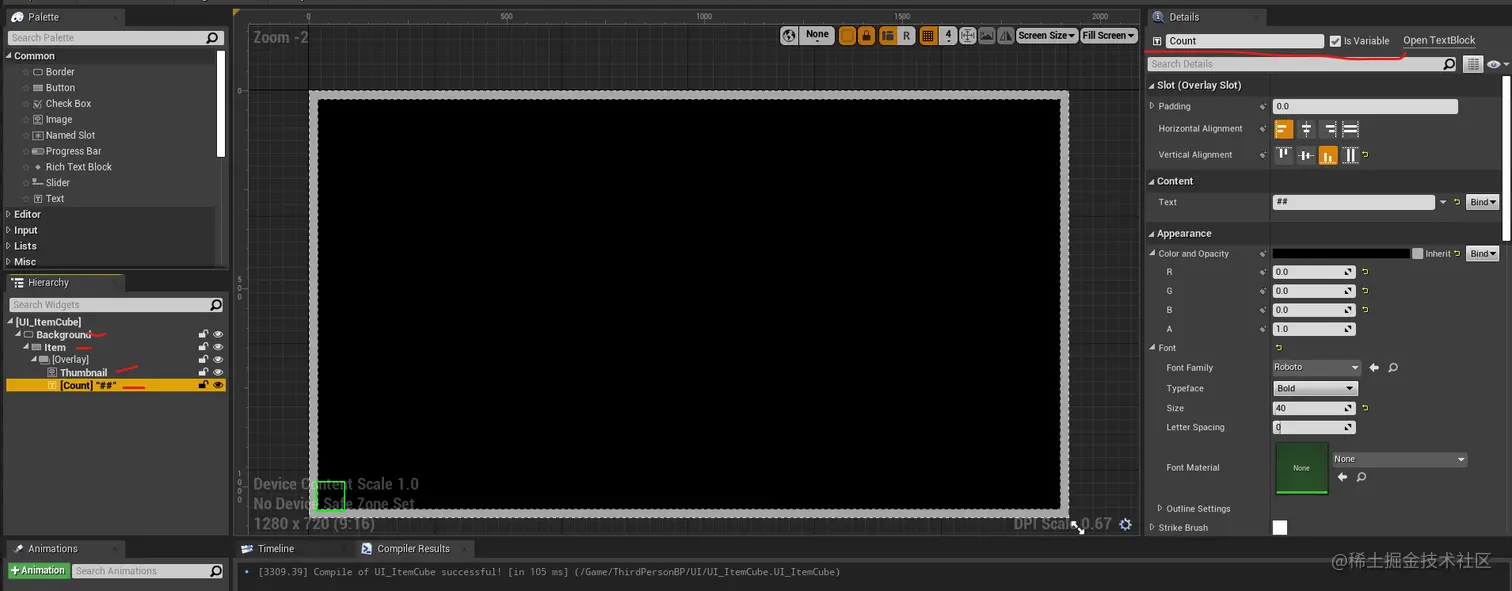
Task: Open the Screen Size dropdown
Action: click(x=1046, y=35)
